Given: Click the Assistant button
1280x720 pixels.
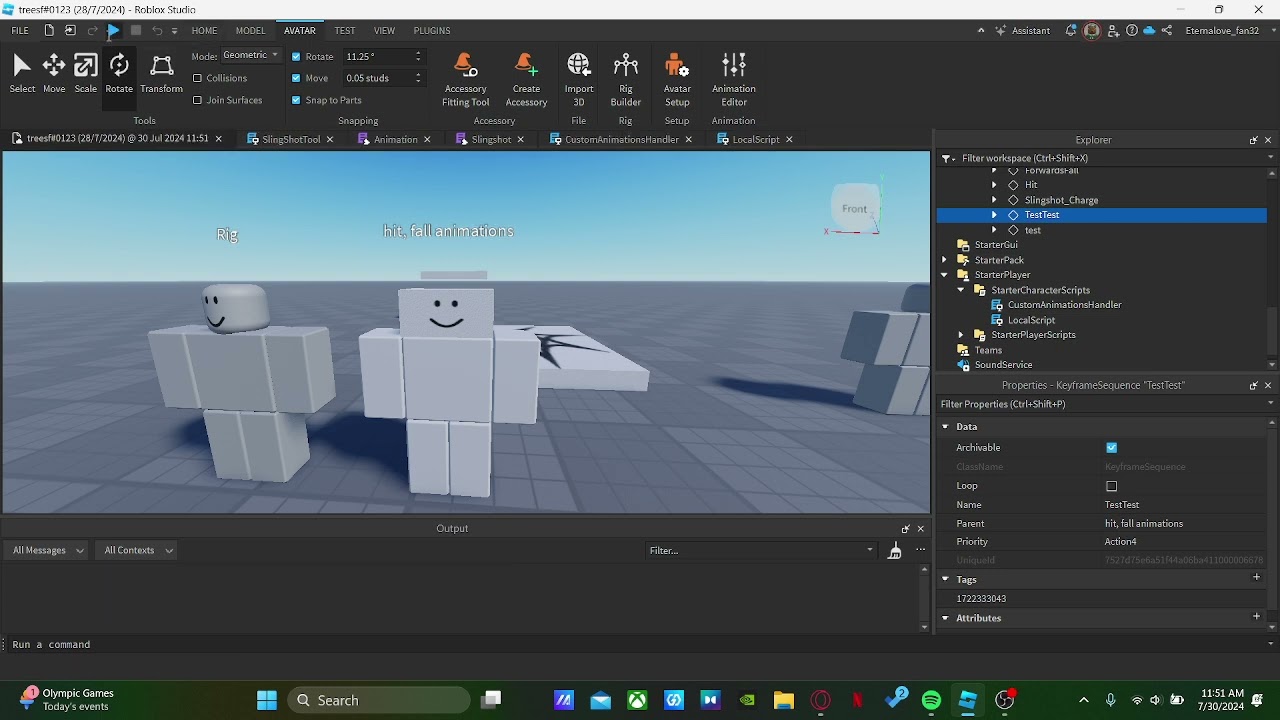Looking at the screenshot, I should pos(1024,31).
